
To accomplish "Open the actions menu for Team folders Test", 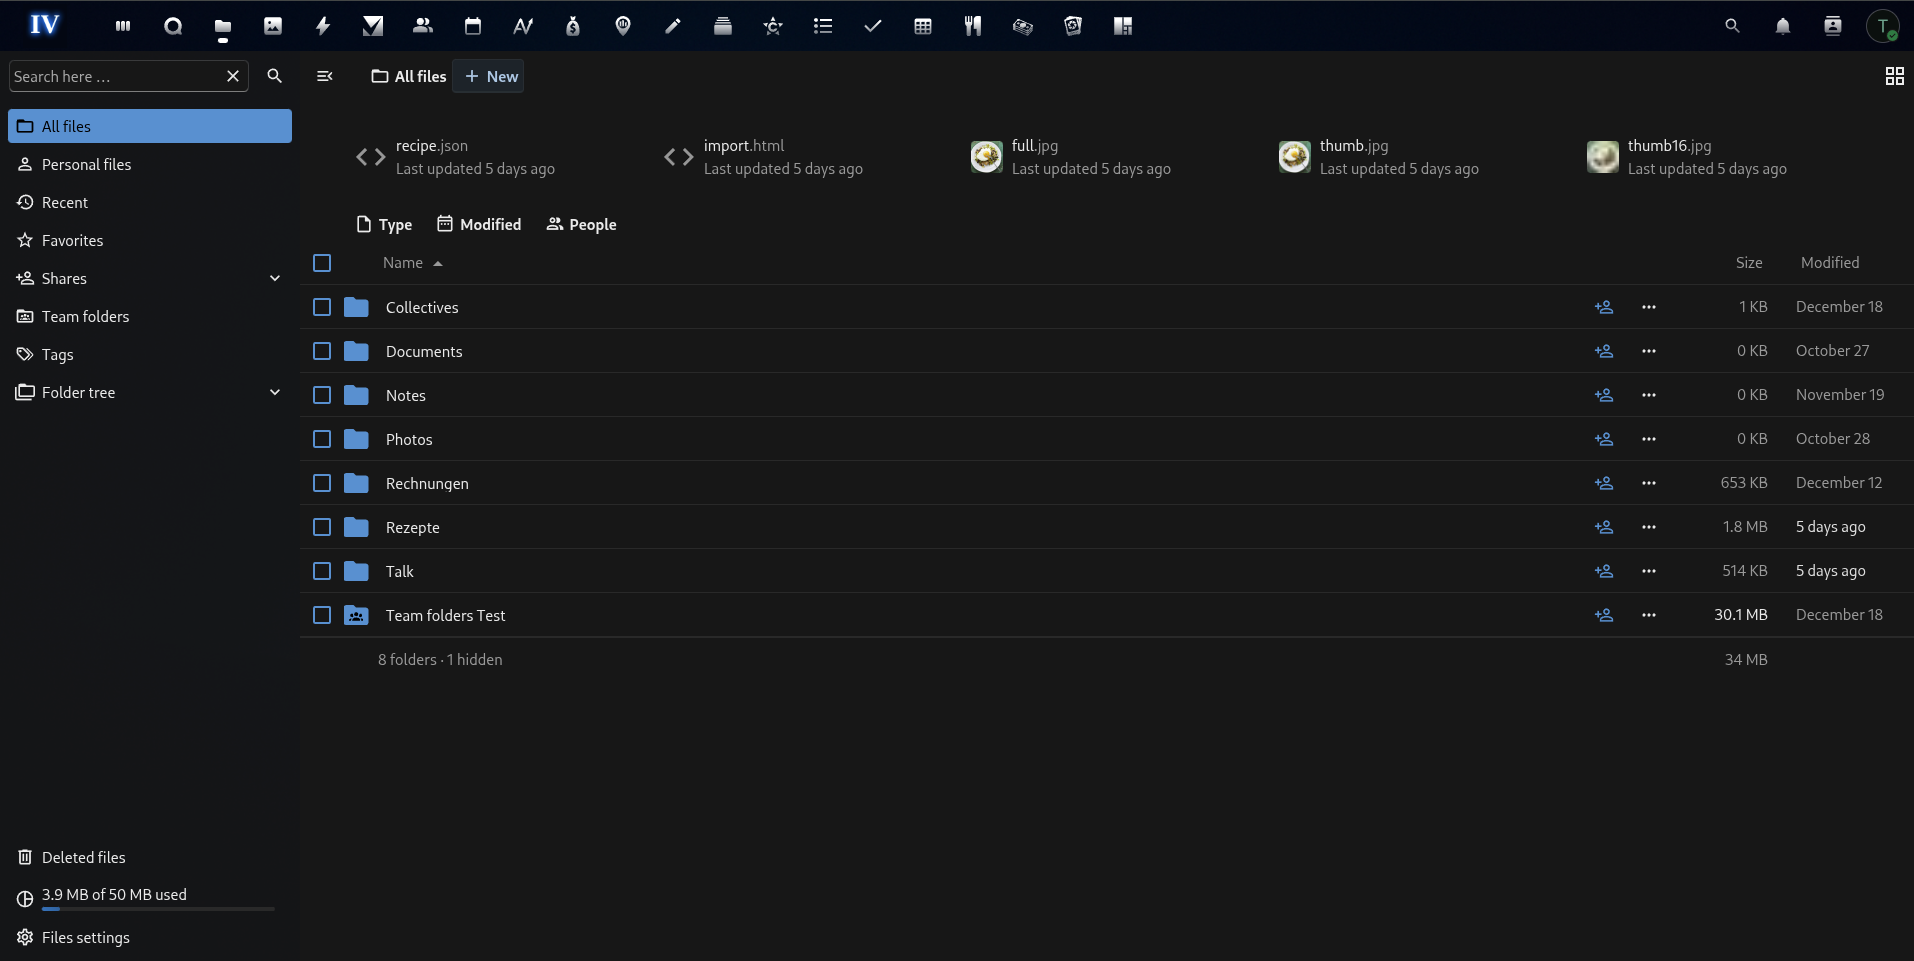I will [1648, 615].
